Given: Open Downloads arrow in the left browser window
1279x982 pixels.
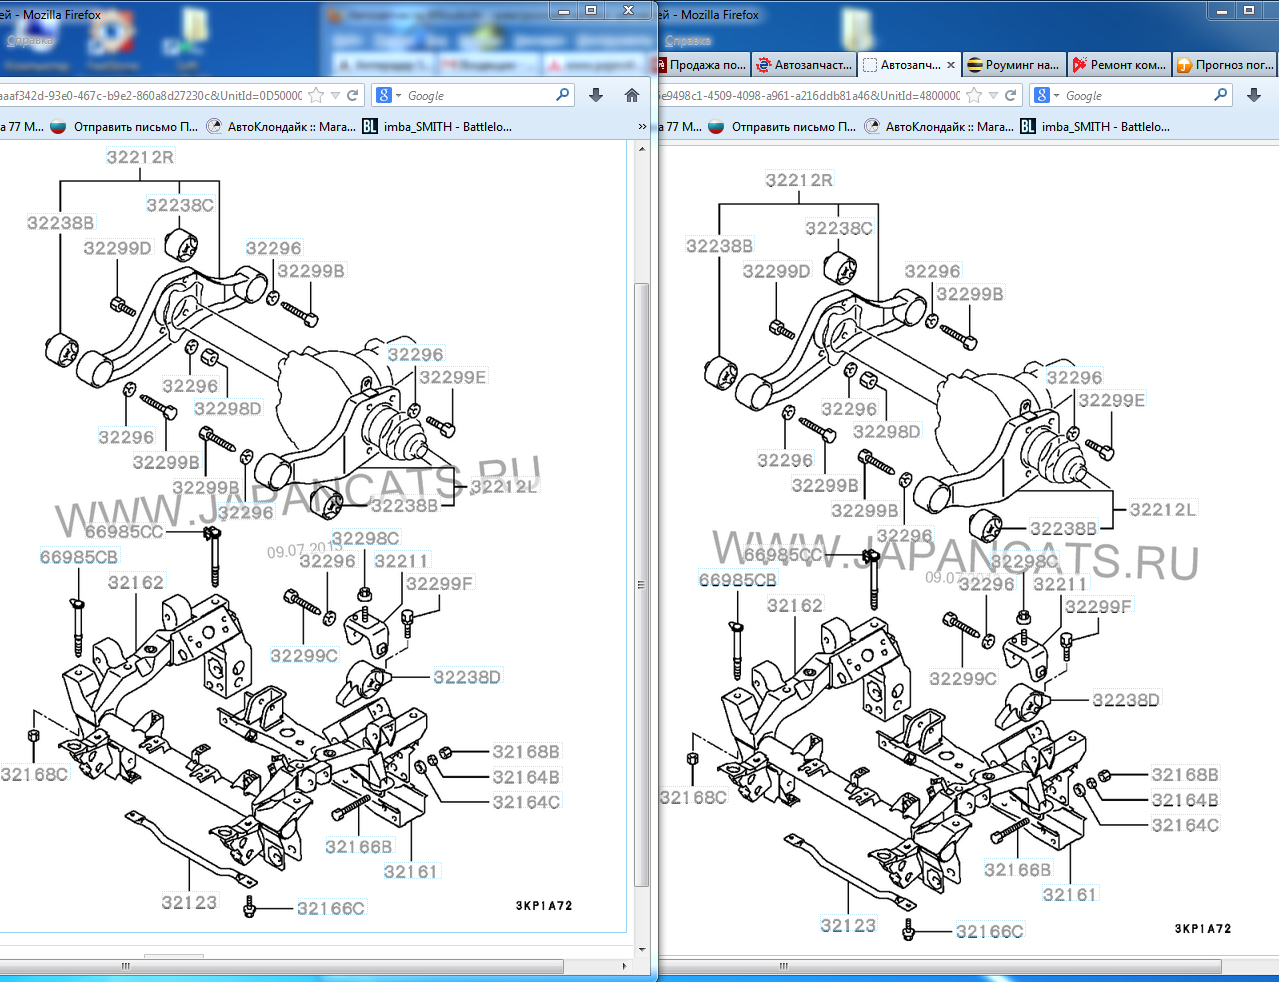Looking at the screenshot, I should (x=596, y=95).
